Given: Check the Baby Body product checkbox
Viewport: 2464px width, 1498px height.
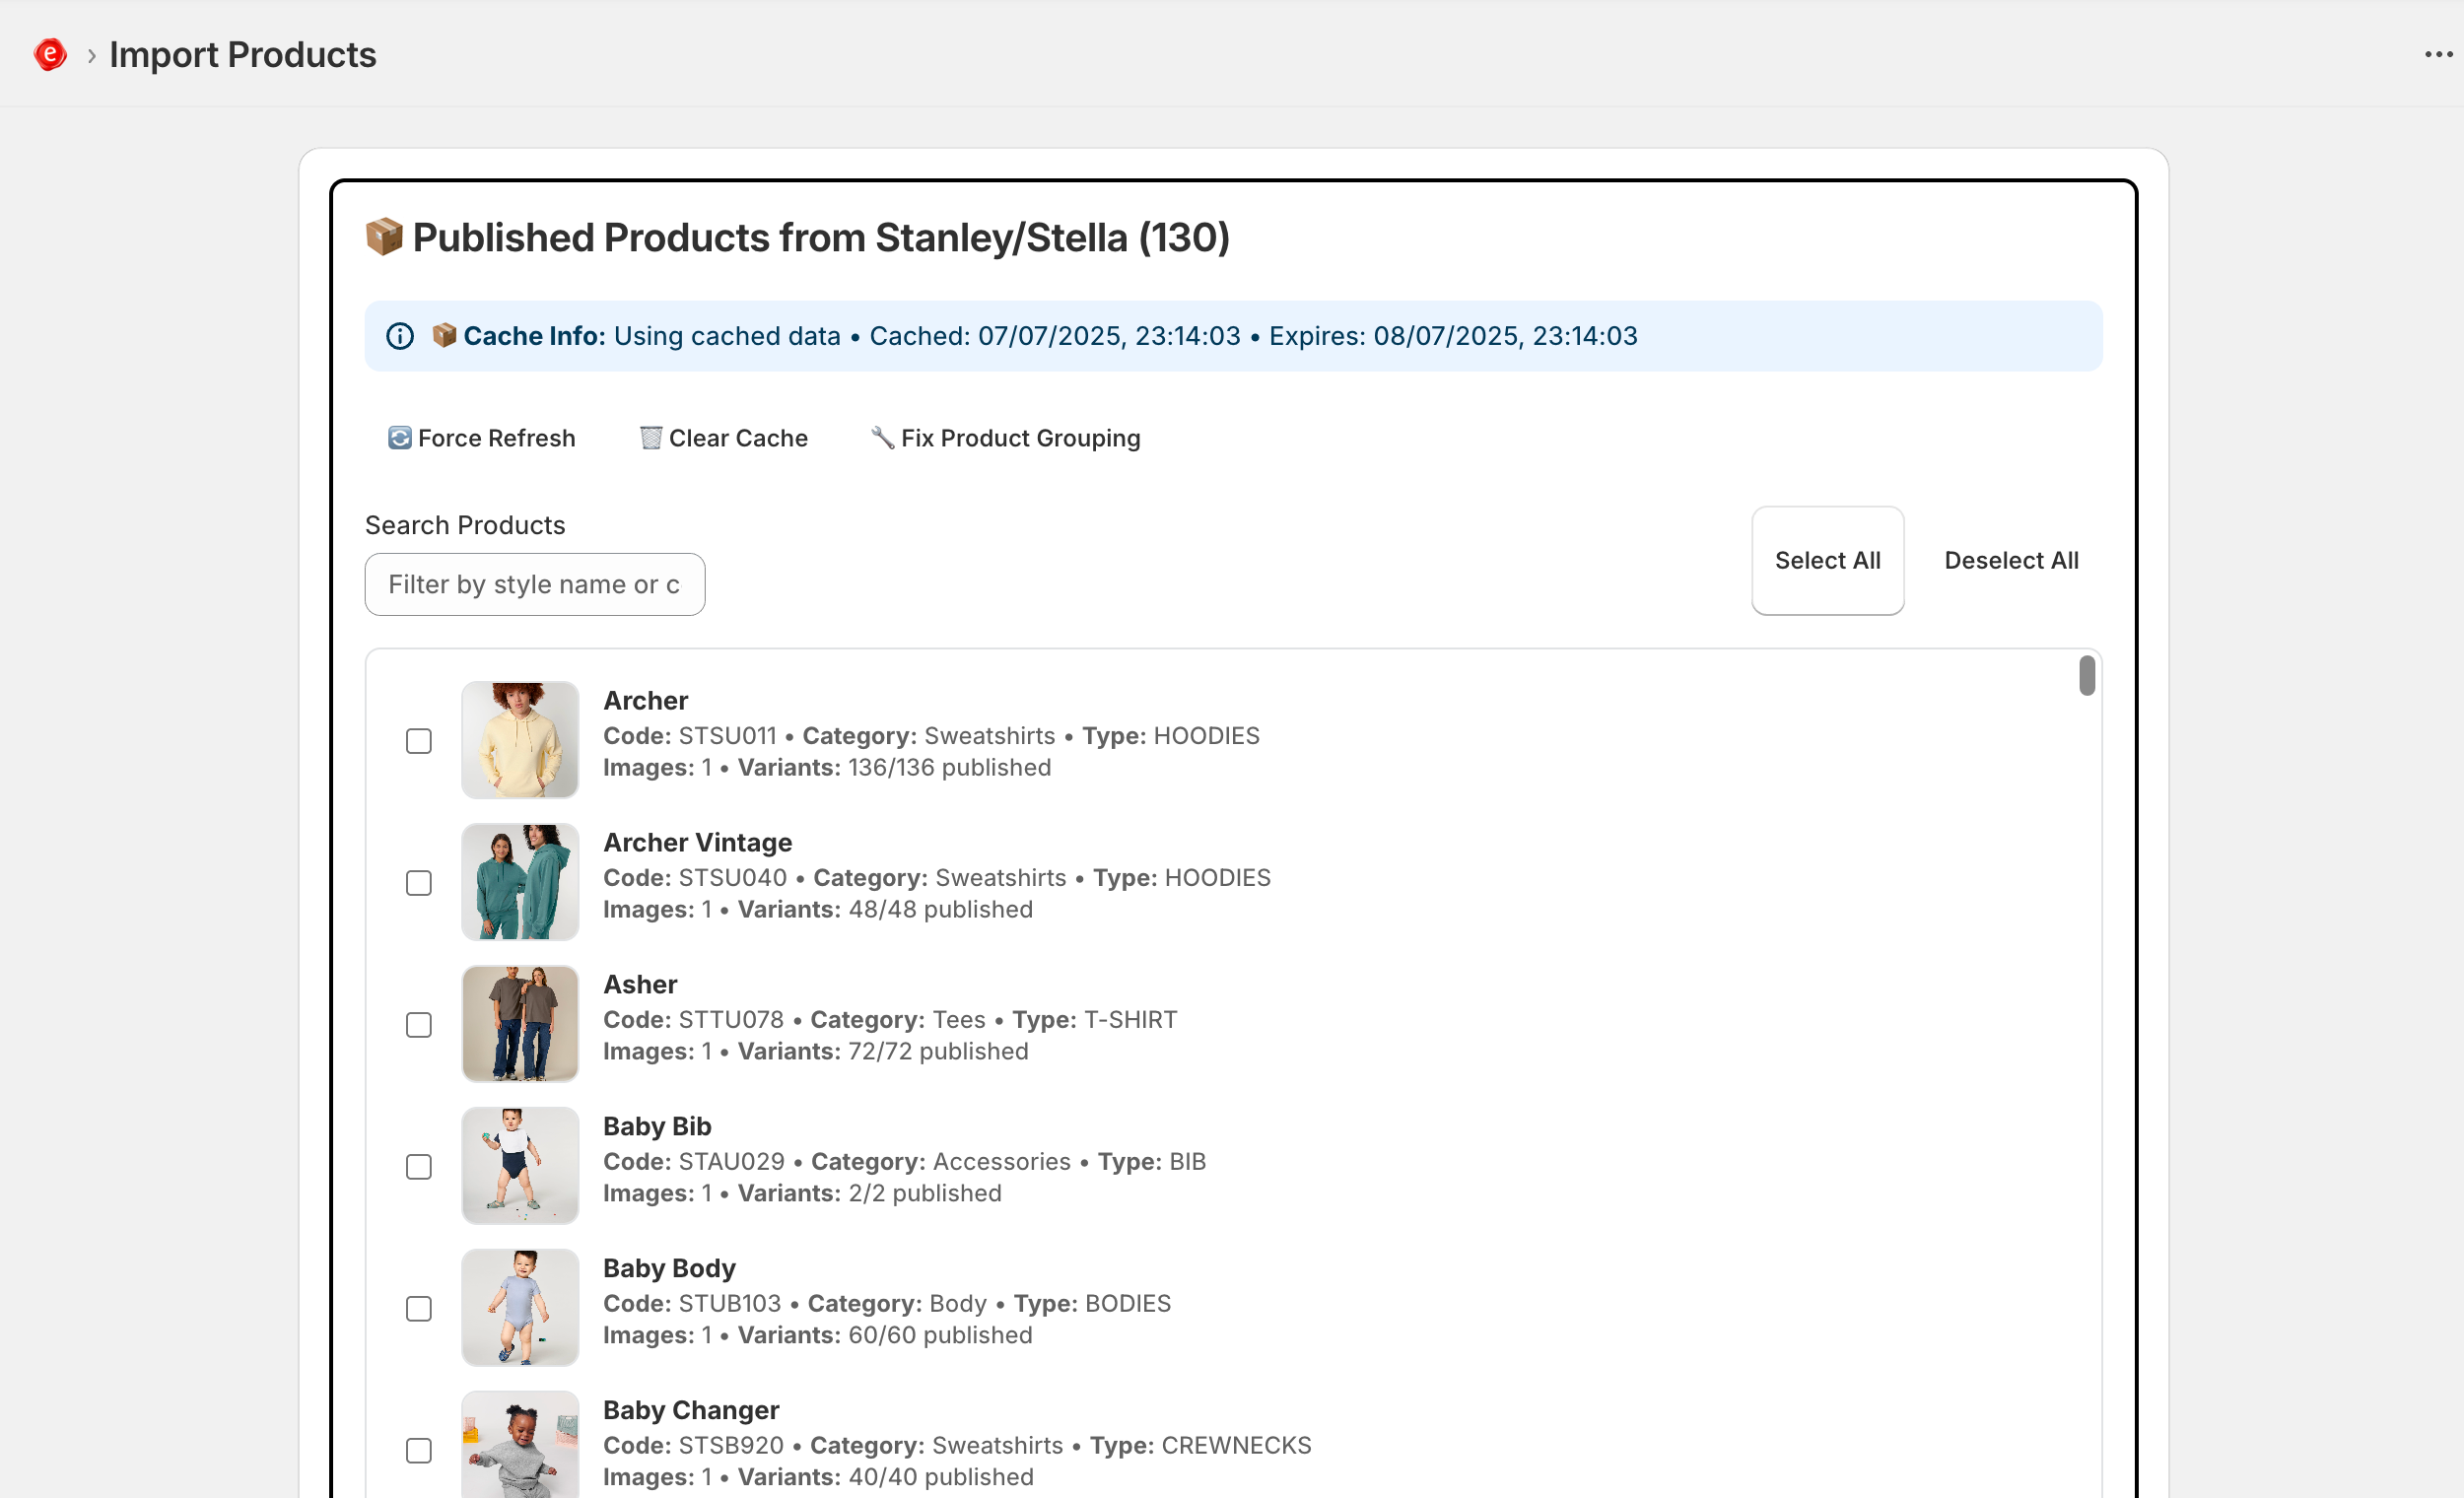Looking at the screenshot, I should [x=419, y=1309].
